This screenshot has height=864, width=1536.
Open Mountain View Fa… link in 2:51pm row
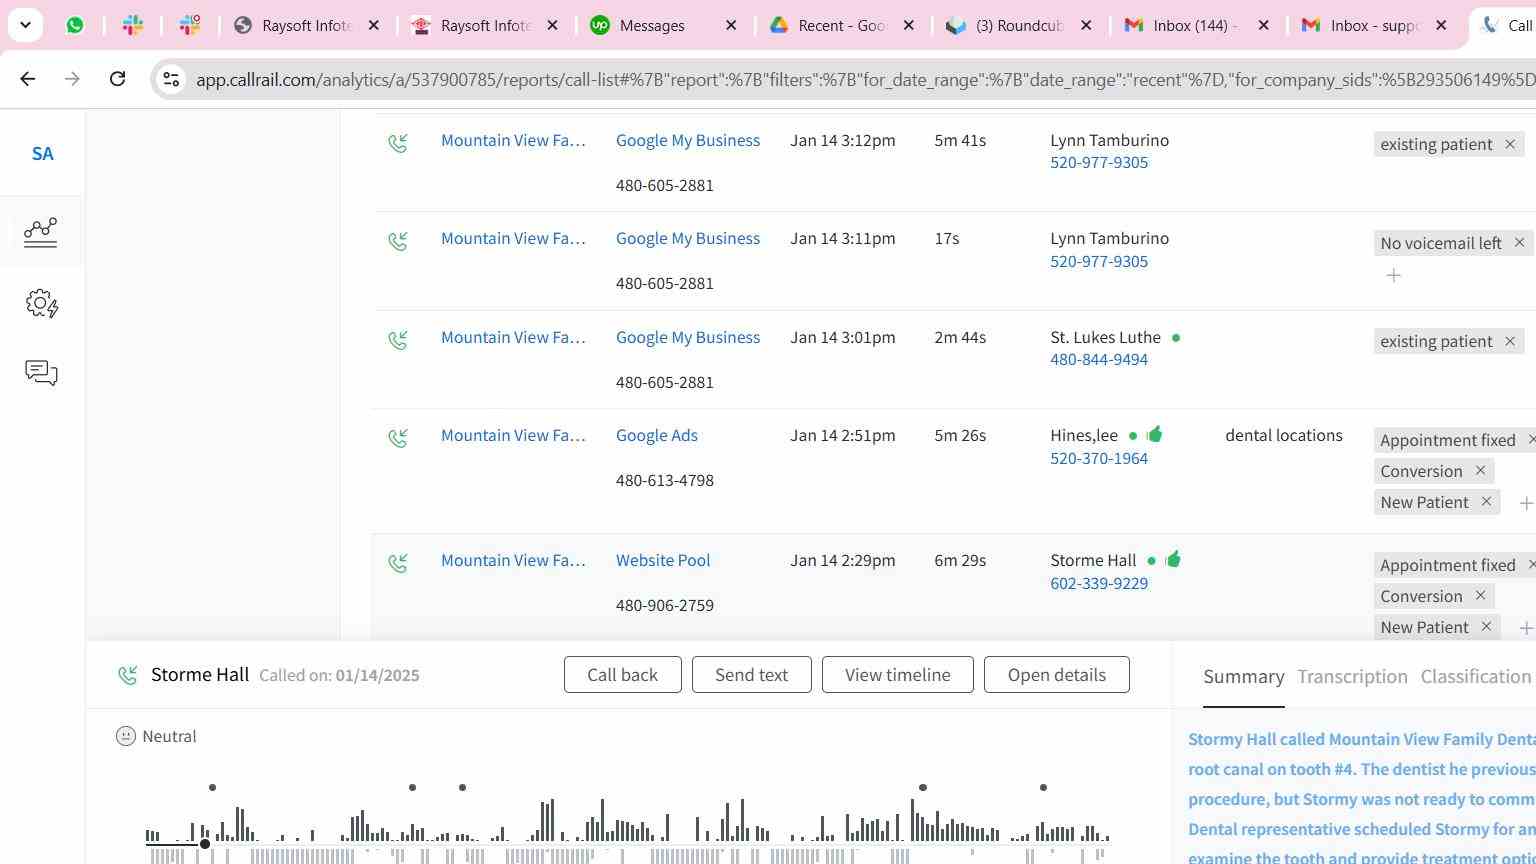(513, 435)
